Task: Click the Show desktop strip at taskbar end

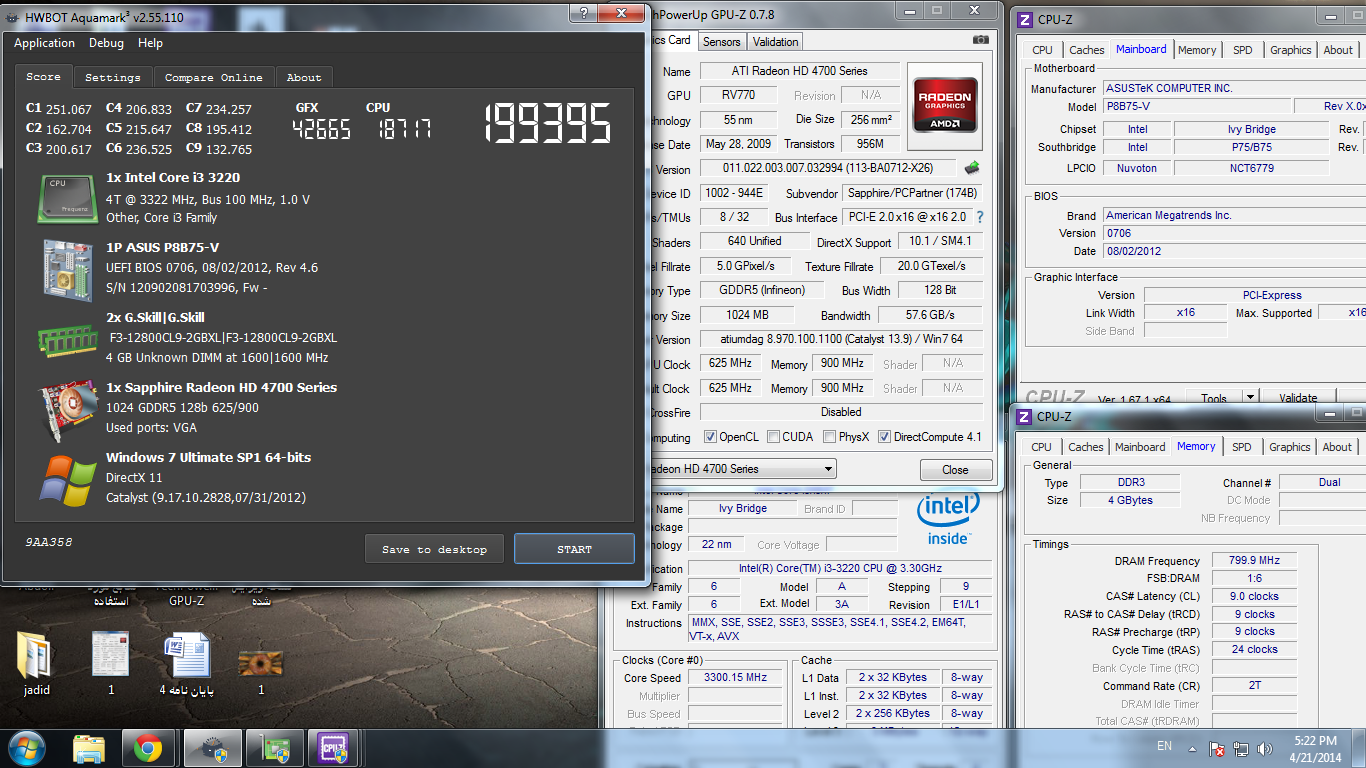Action: pos(1360,749)
